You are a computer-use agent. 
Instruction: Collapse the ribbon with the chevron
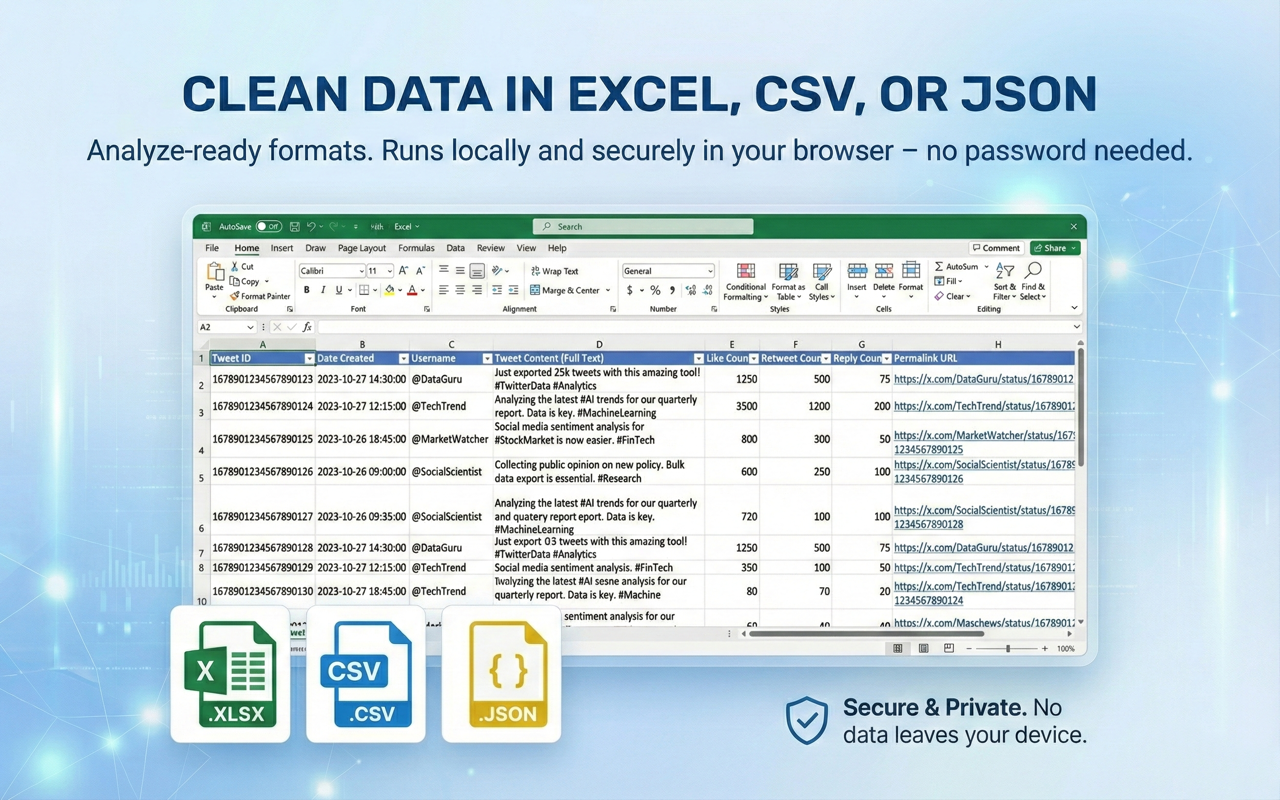coord(1075,308)
